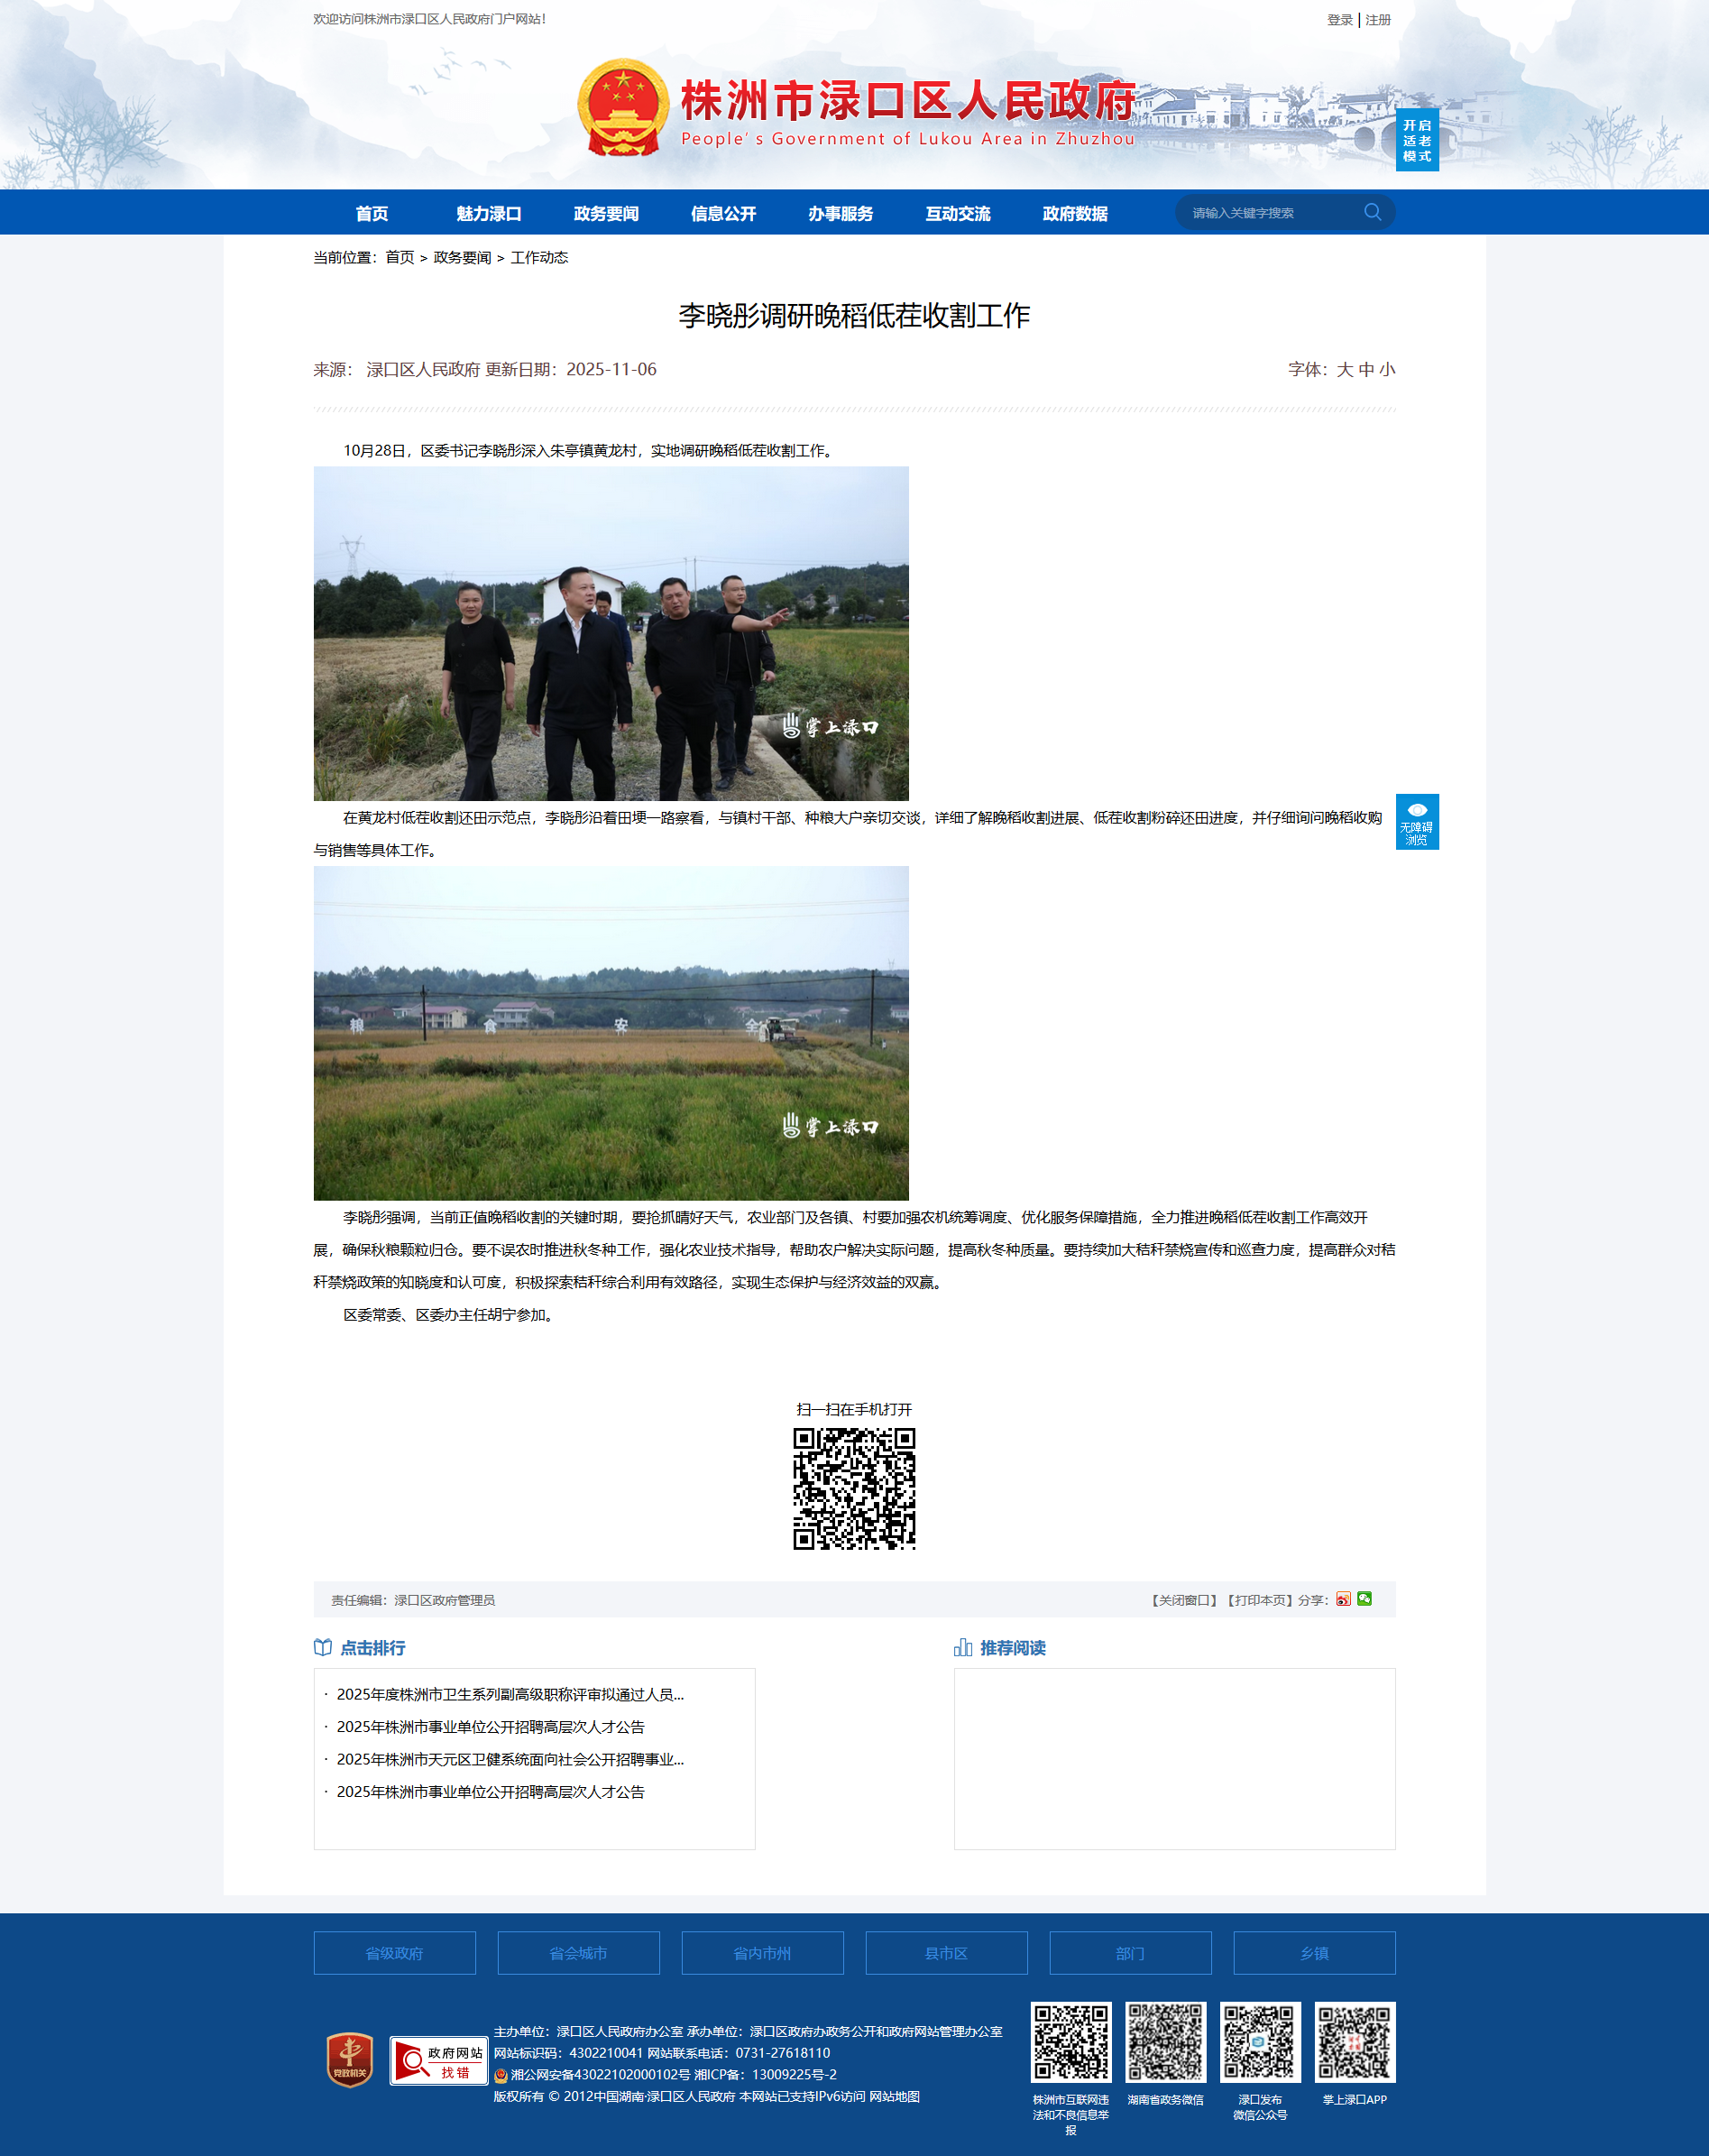Expand the 县市区 links dropdown
The image size is (1709, 2156).
(x=946, y=1953)
